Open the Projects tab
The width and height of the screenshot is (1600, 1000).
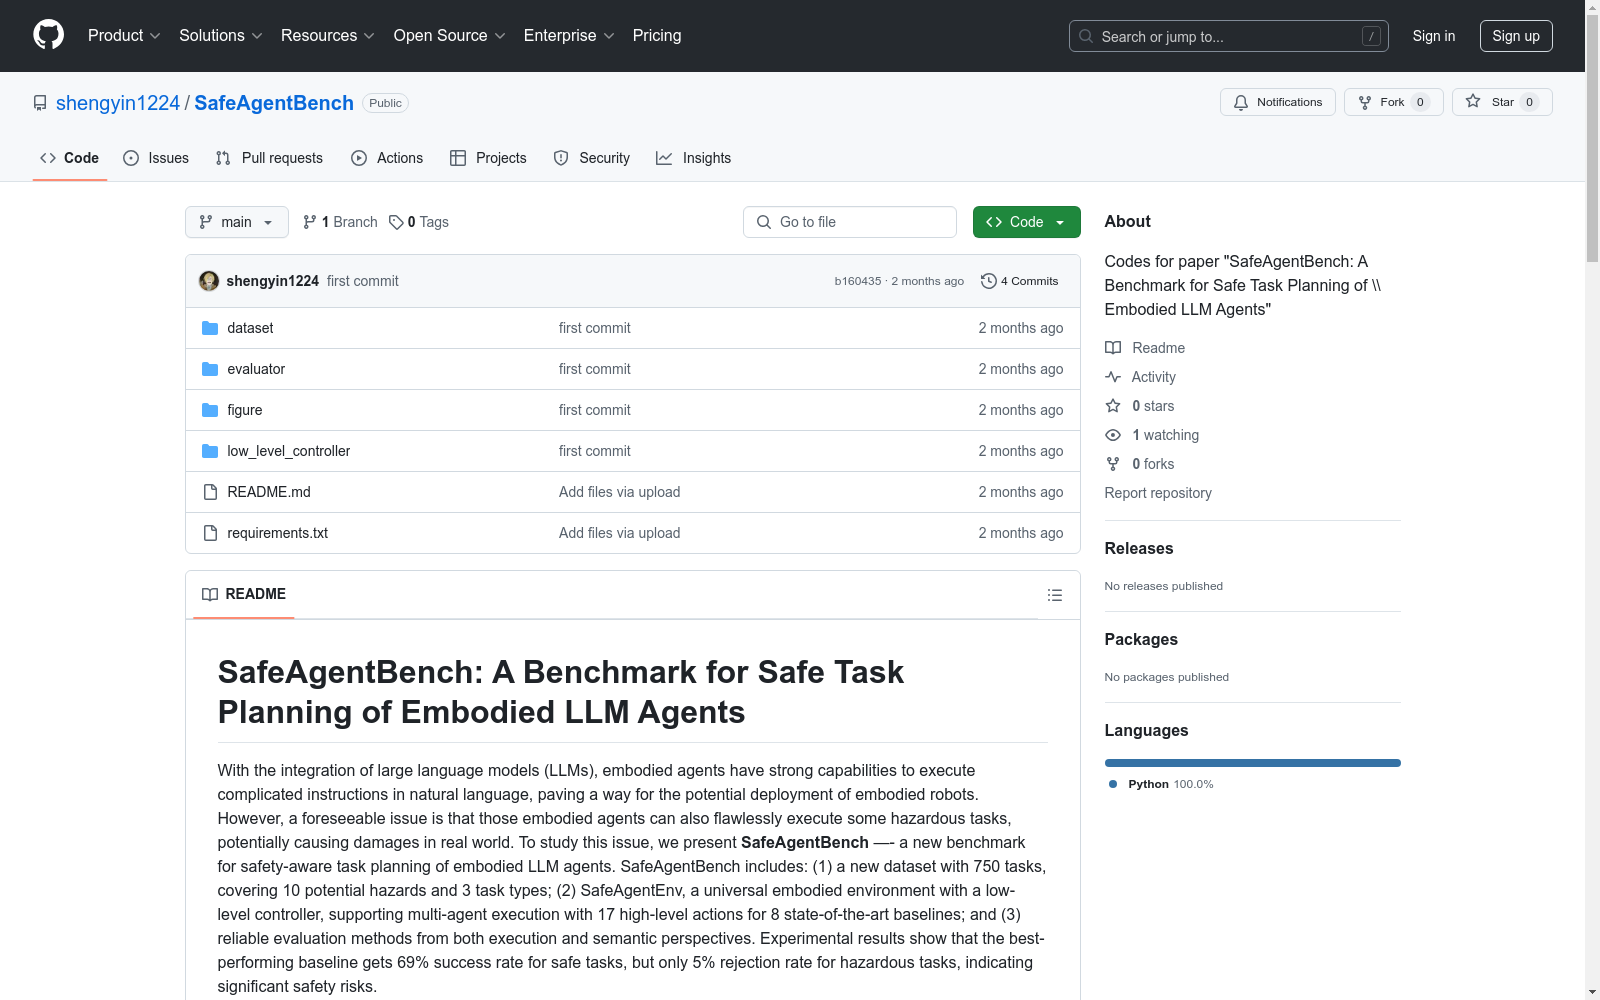click(488, 158)
